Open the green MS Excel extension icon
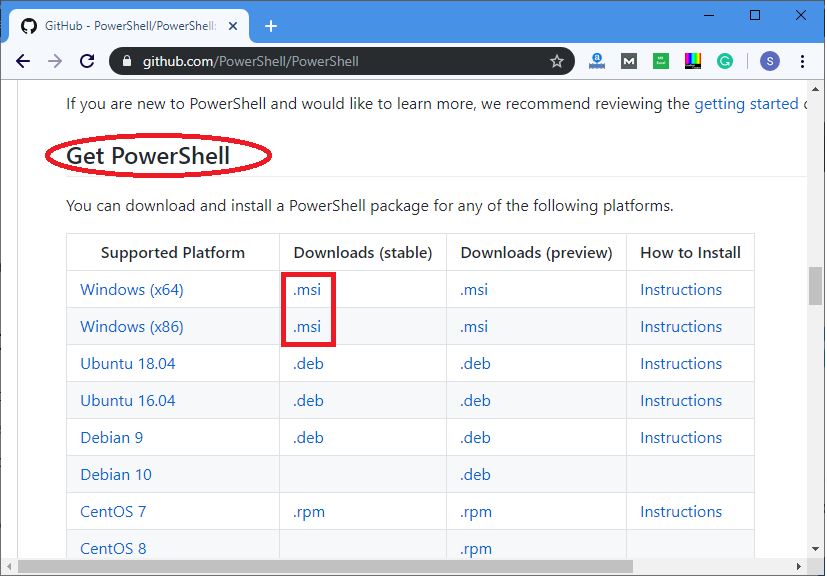This screenshot has height=576, width=827. point(661,62)
